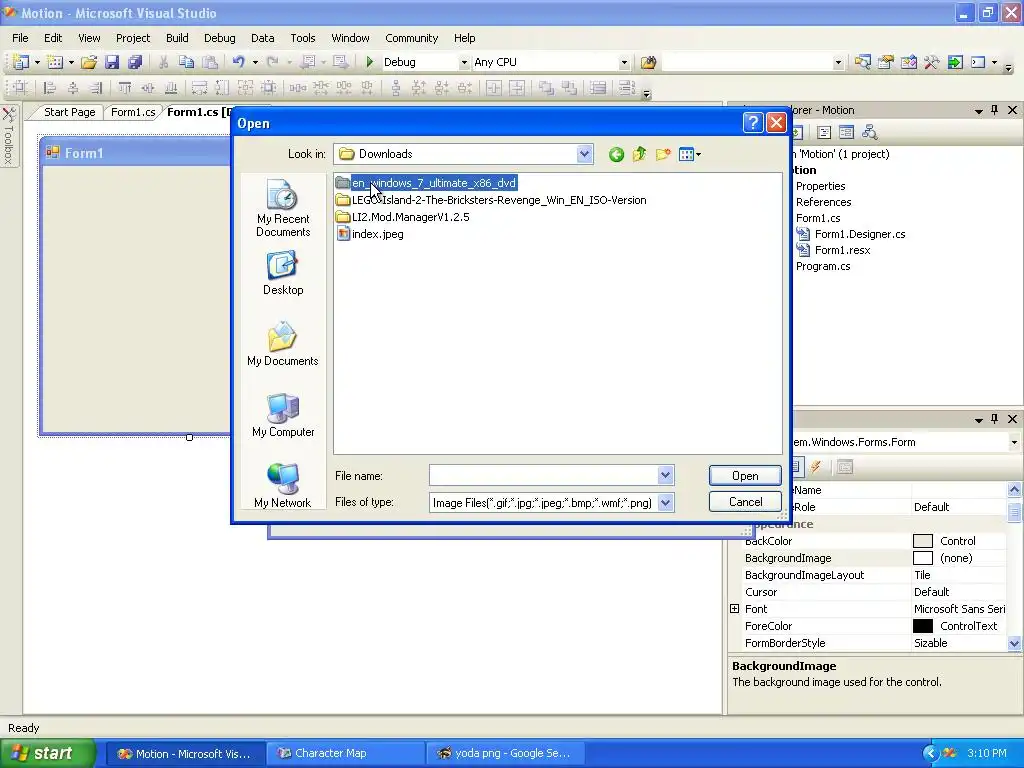Click the File name input field
The height and width of the screenshot is (768, 1024).
(543, 475)
